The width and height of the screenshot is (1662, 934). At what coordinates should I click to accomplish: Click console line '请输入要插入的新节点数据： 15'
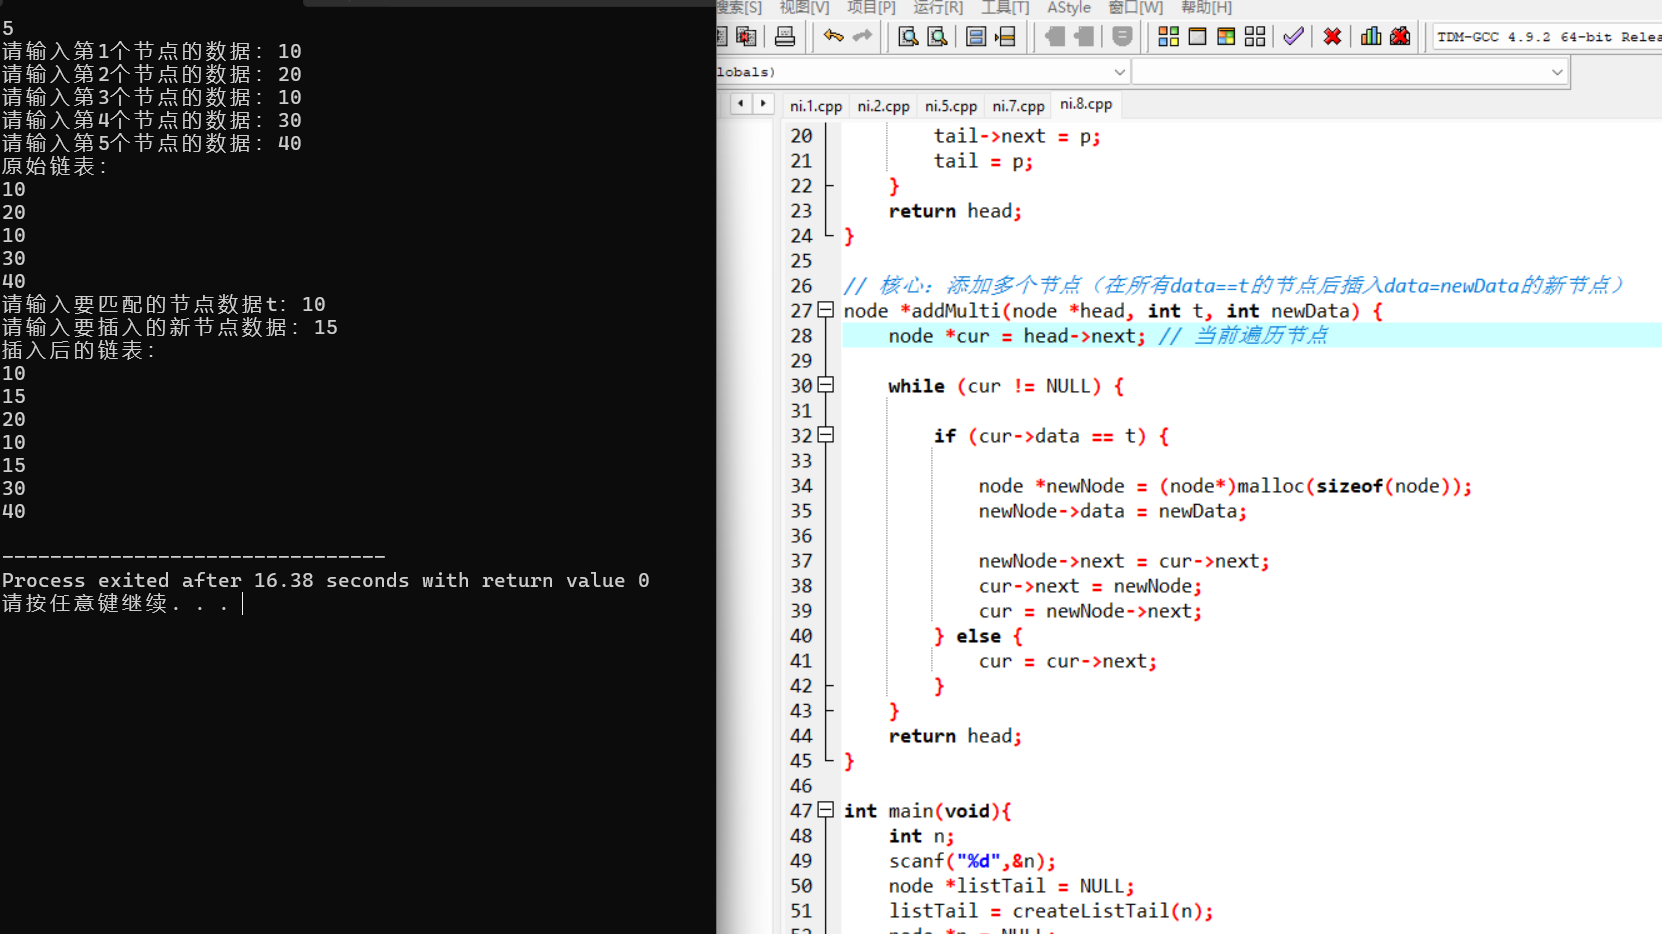tap(169, 327)
